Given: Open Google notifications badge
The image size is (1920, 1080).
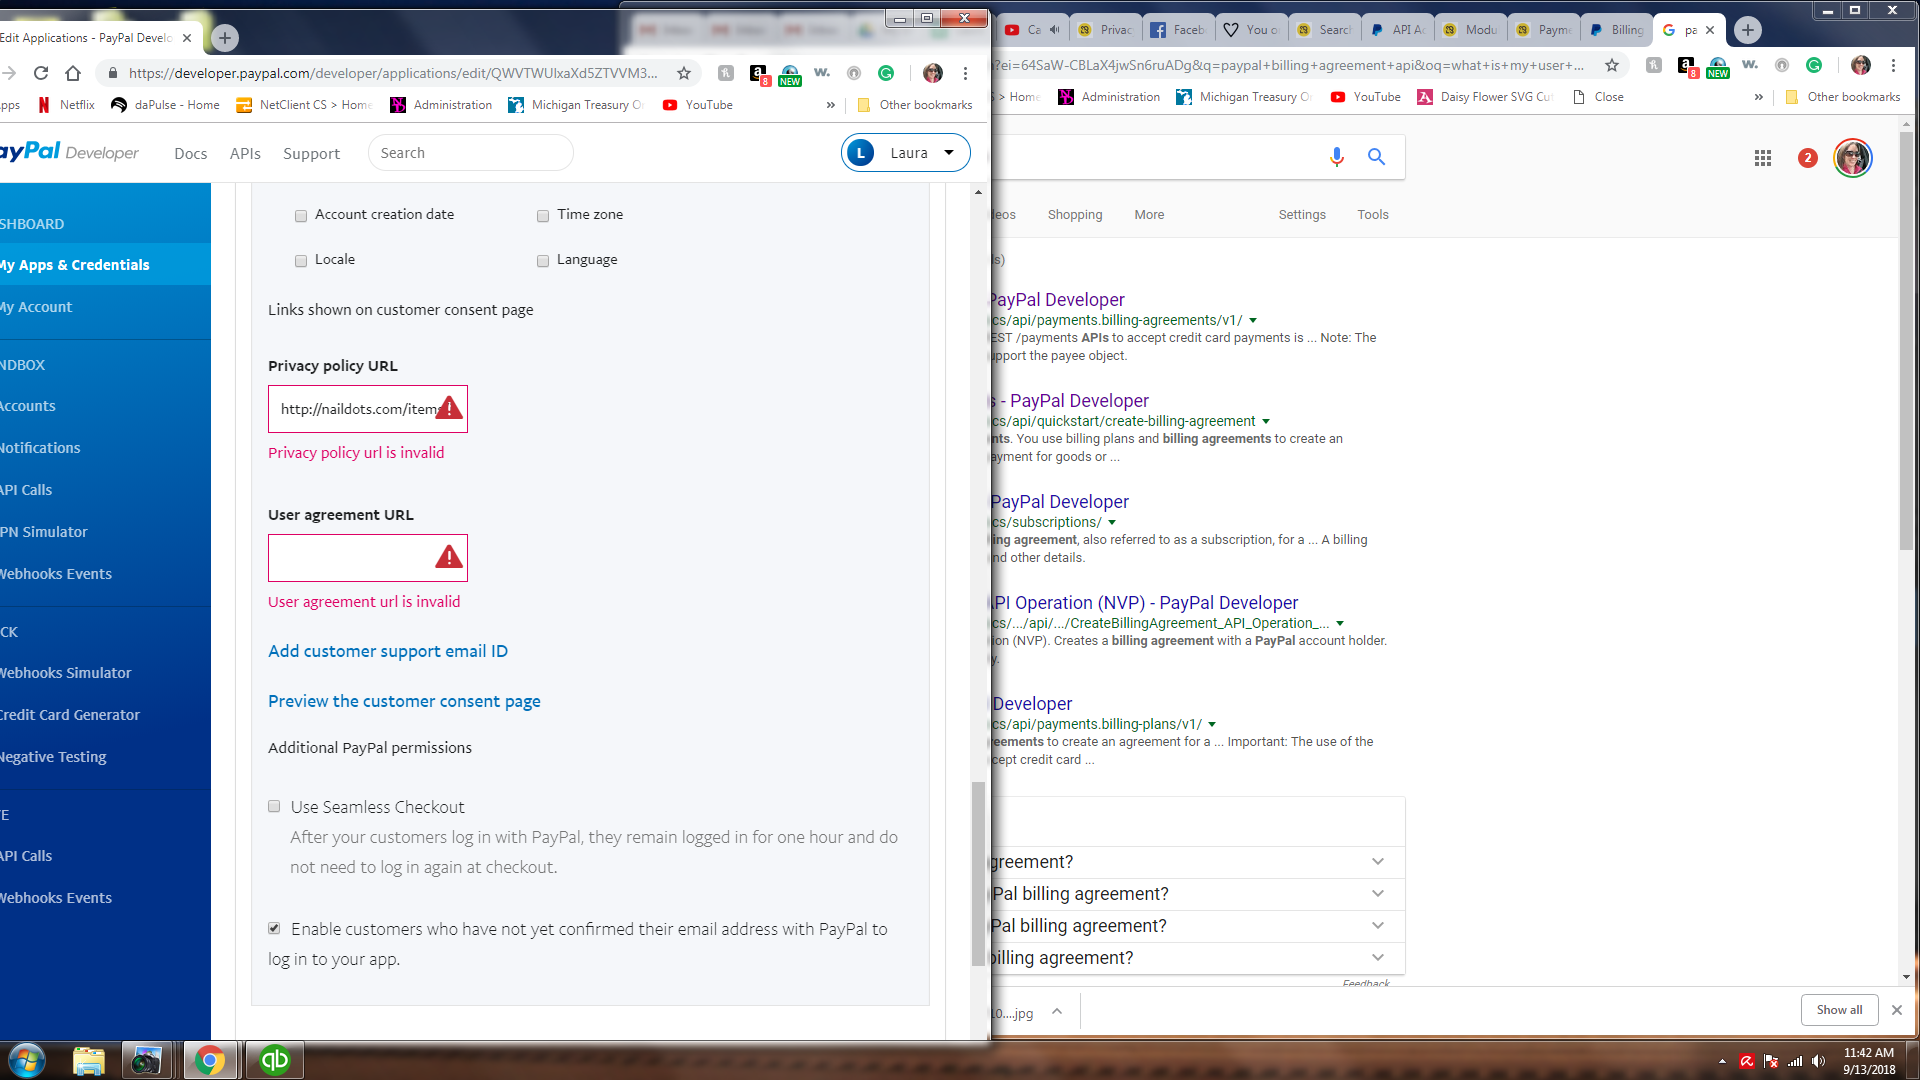Looking at the screenshot, I should (1808, 158).
